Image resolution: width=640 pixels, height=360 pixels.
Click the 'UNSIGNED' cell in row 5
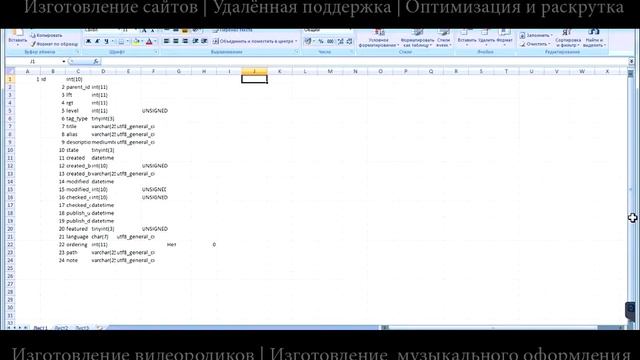point(155,111)
